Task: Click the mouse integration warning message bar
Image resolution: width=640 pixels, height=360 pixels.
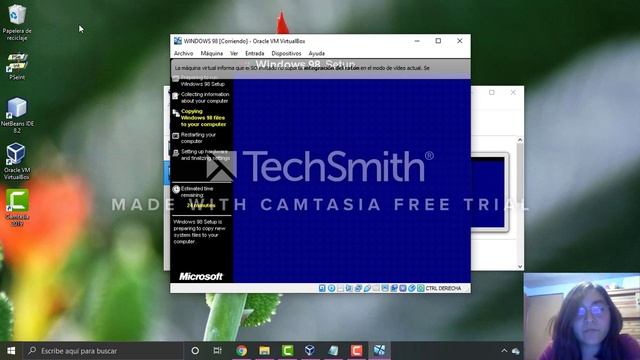Action: click(320, 68)
